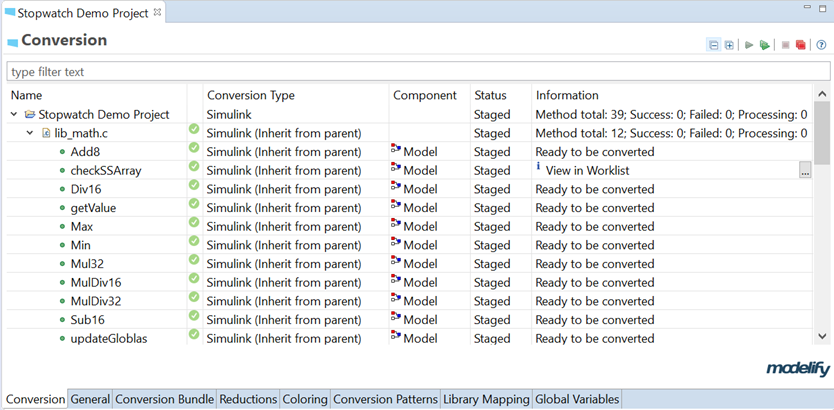Select the checkSSArray method row
This screenshot has width=834, height=410.
(410, 171)
